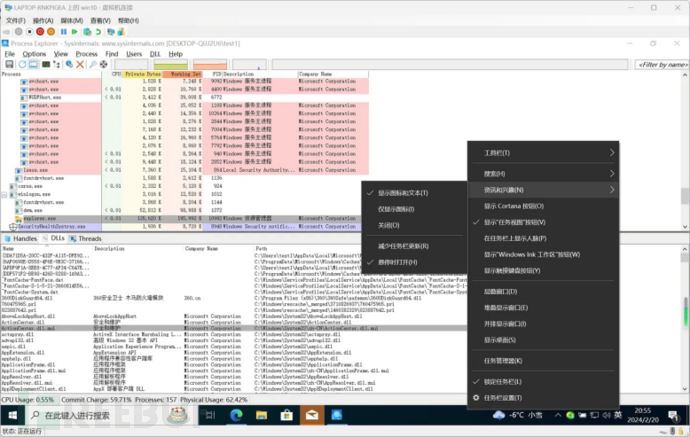The width and height of the screenshot is (690, 437).
Task: Open the Options menu
Action: tap(34, 53)
